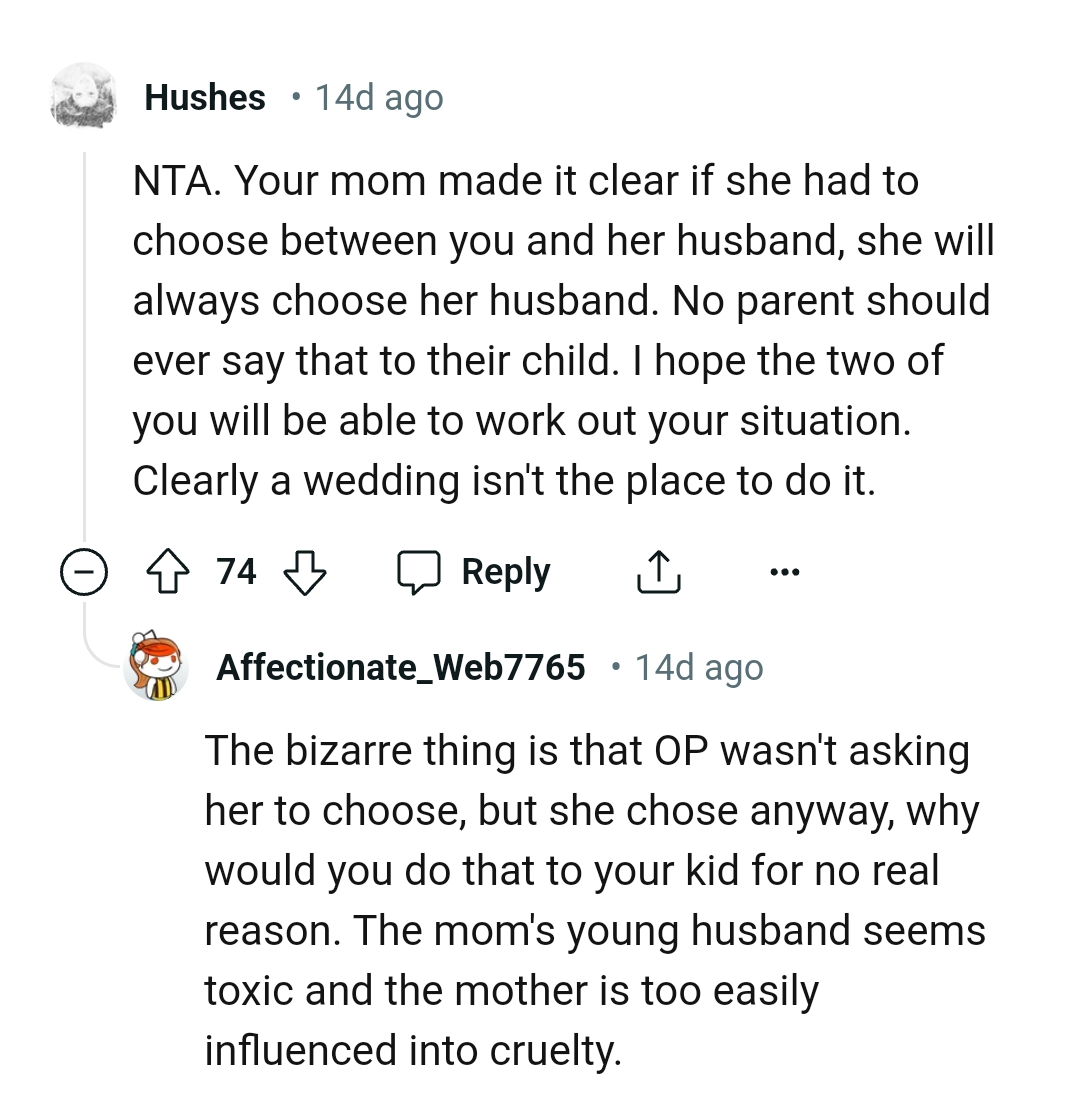Downvote the comment by Hushes
1079x1109 pixels.
coord(306,573)
